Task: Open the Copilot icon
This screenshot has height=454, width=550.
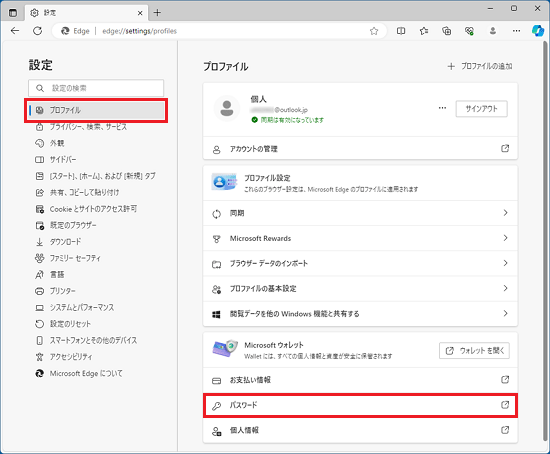Action: pyautogui.click(x=538, y=31)
